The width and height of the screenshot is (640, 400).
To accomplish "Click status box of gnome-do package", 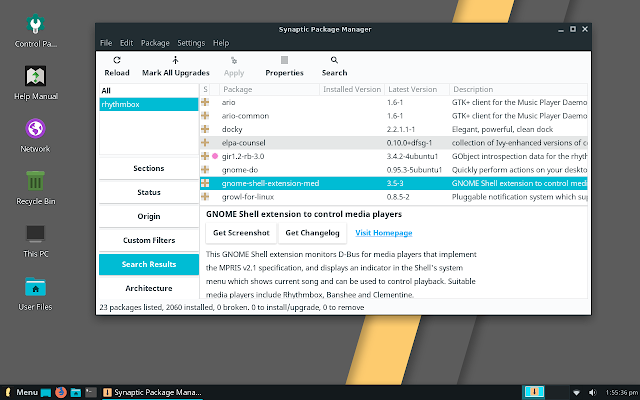I will point(205,169).
